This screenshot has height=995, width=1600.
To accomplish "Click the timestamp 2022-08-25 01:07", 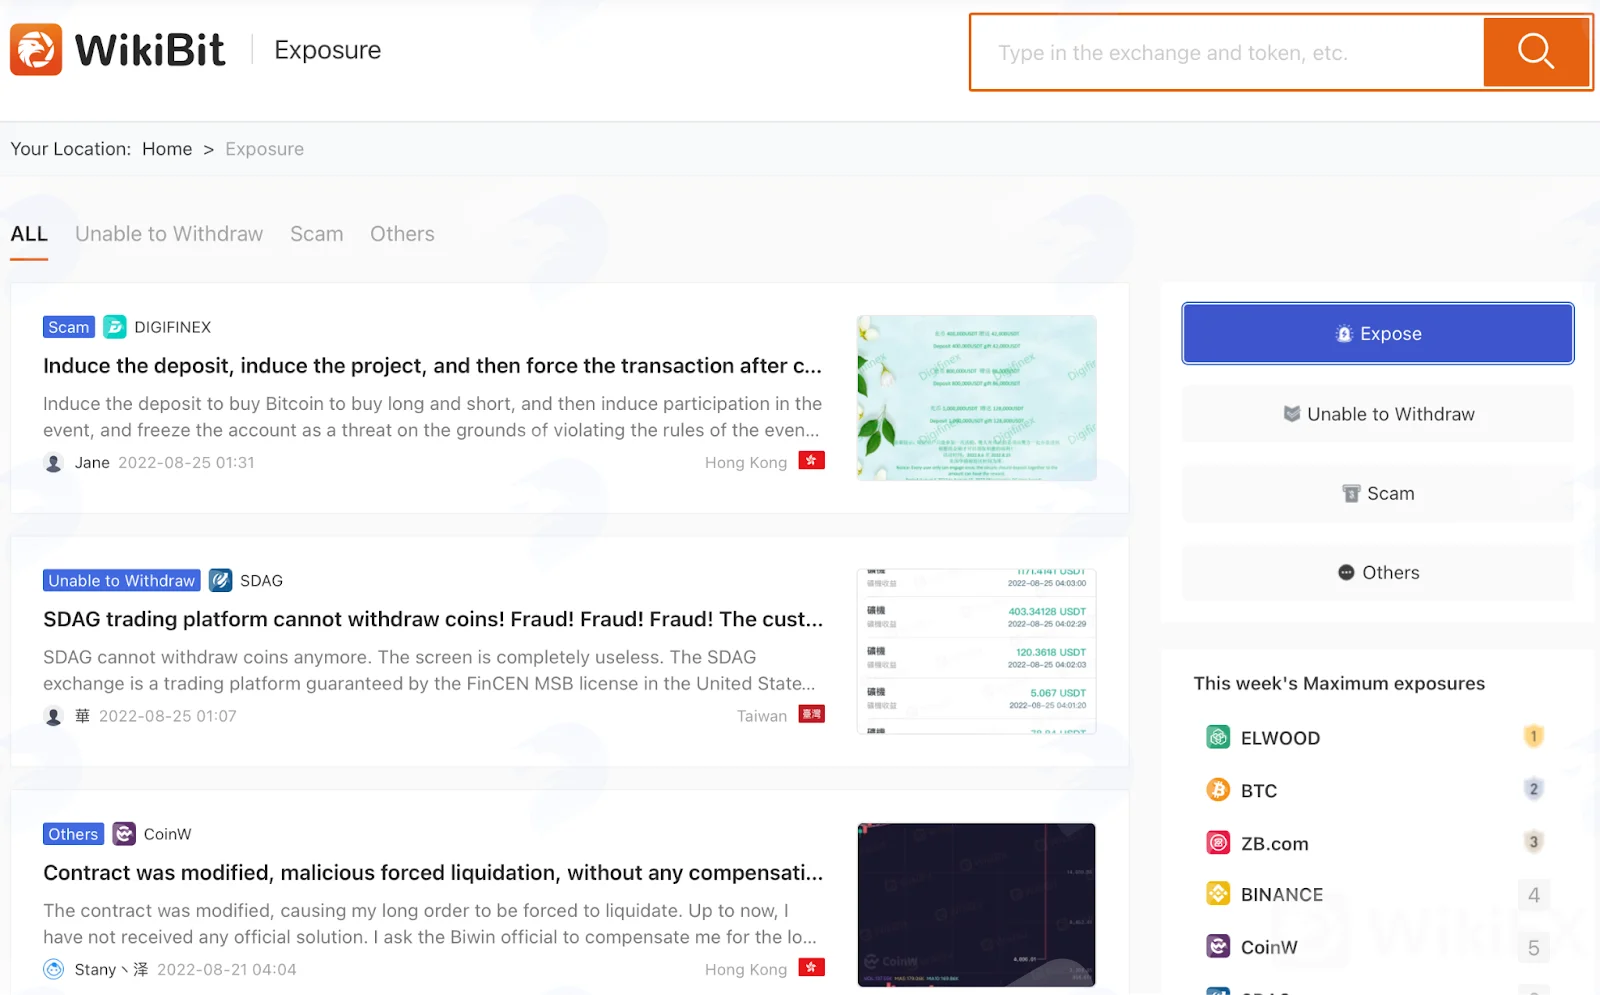I will click(168, 716).
